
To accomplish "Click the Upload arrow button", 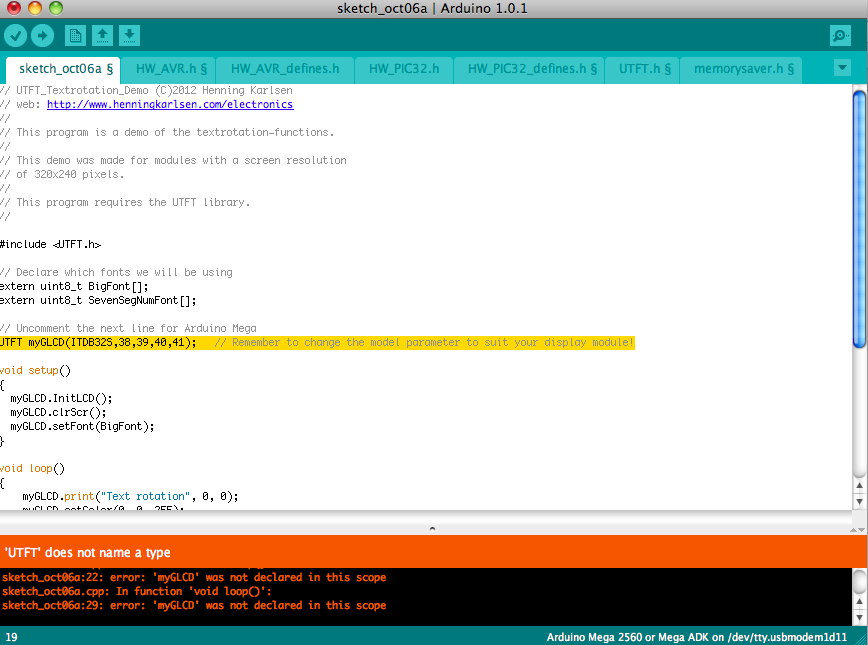I will click(43, 36).
